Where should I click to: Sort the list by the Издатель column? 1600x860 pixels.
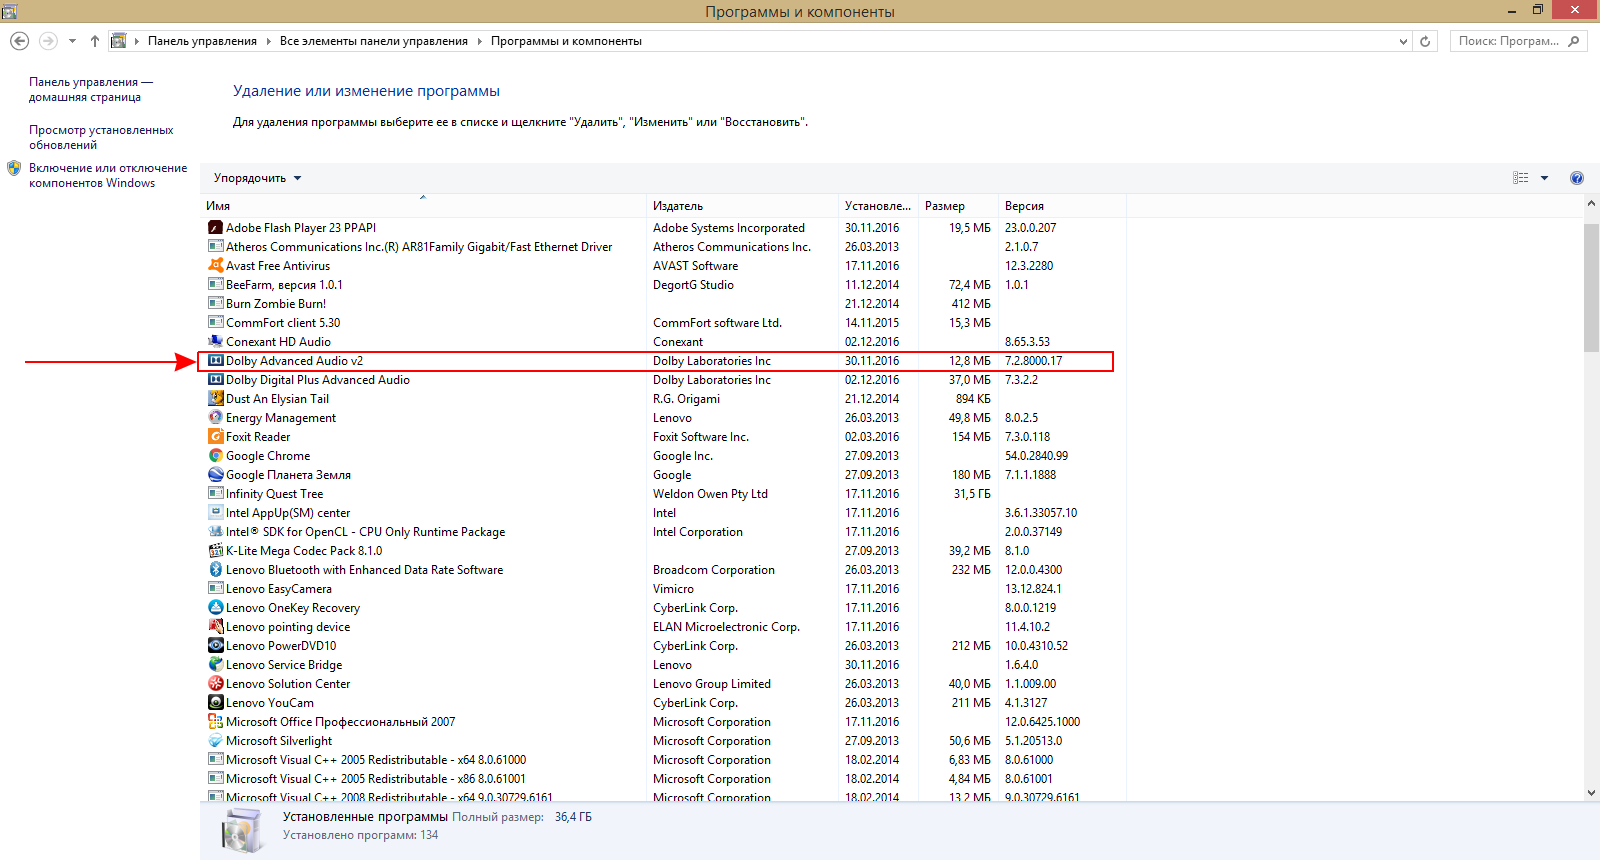(743, 206)
